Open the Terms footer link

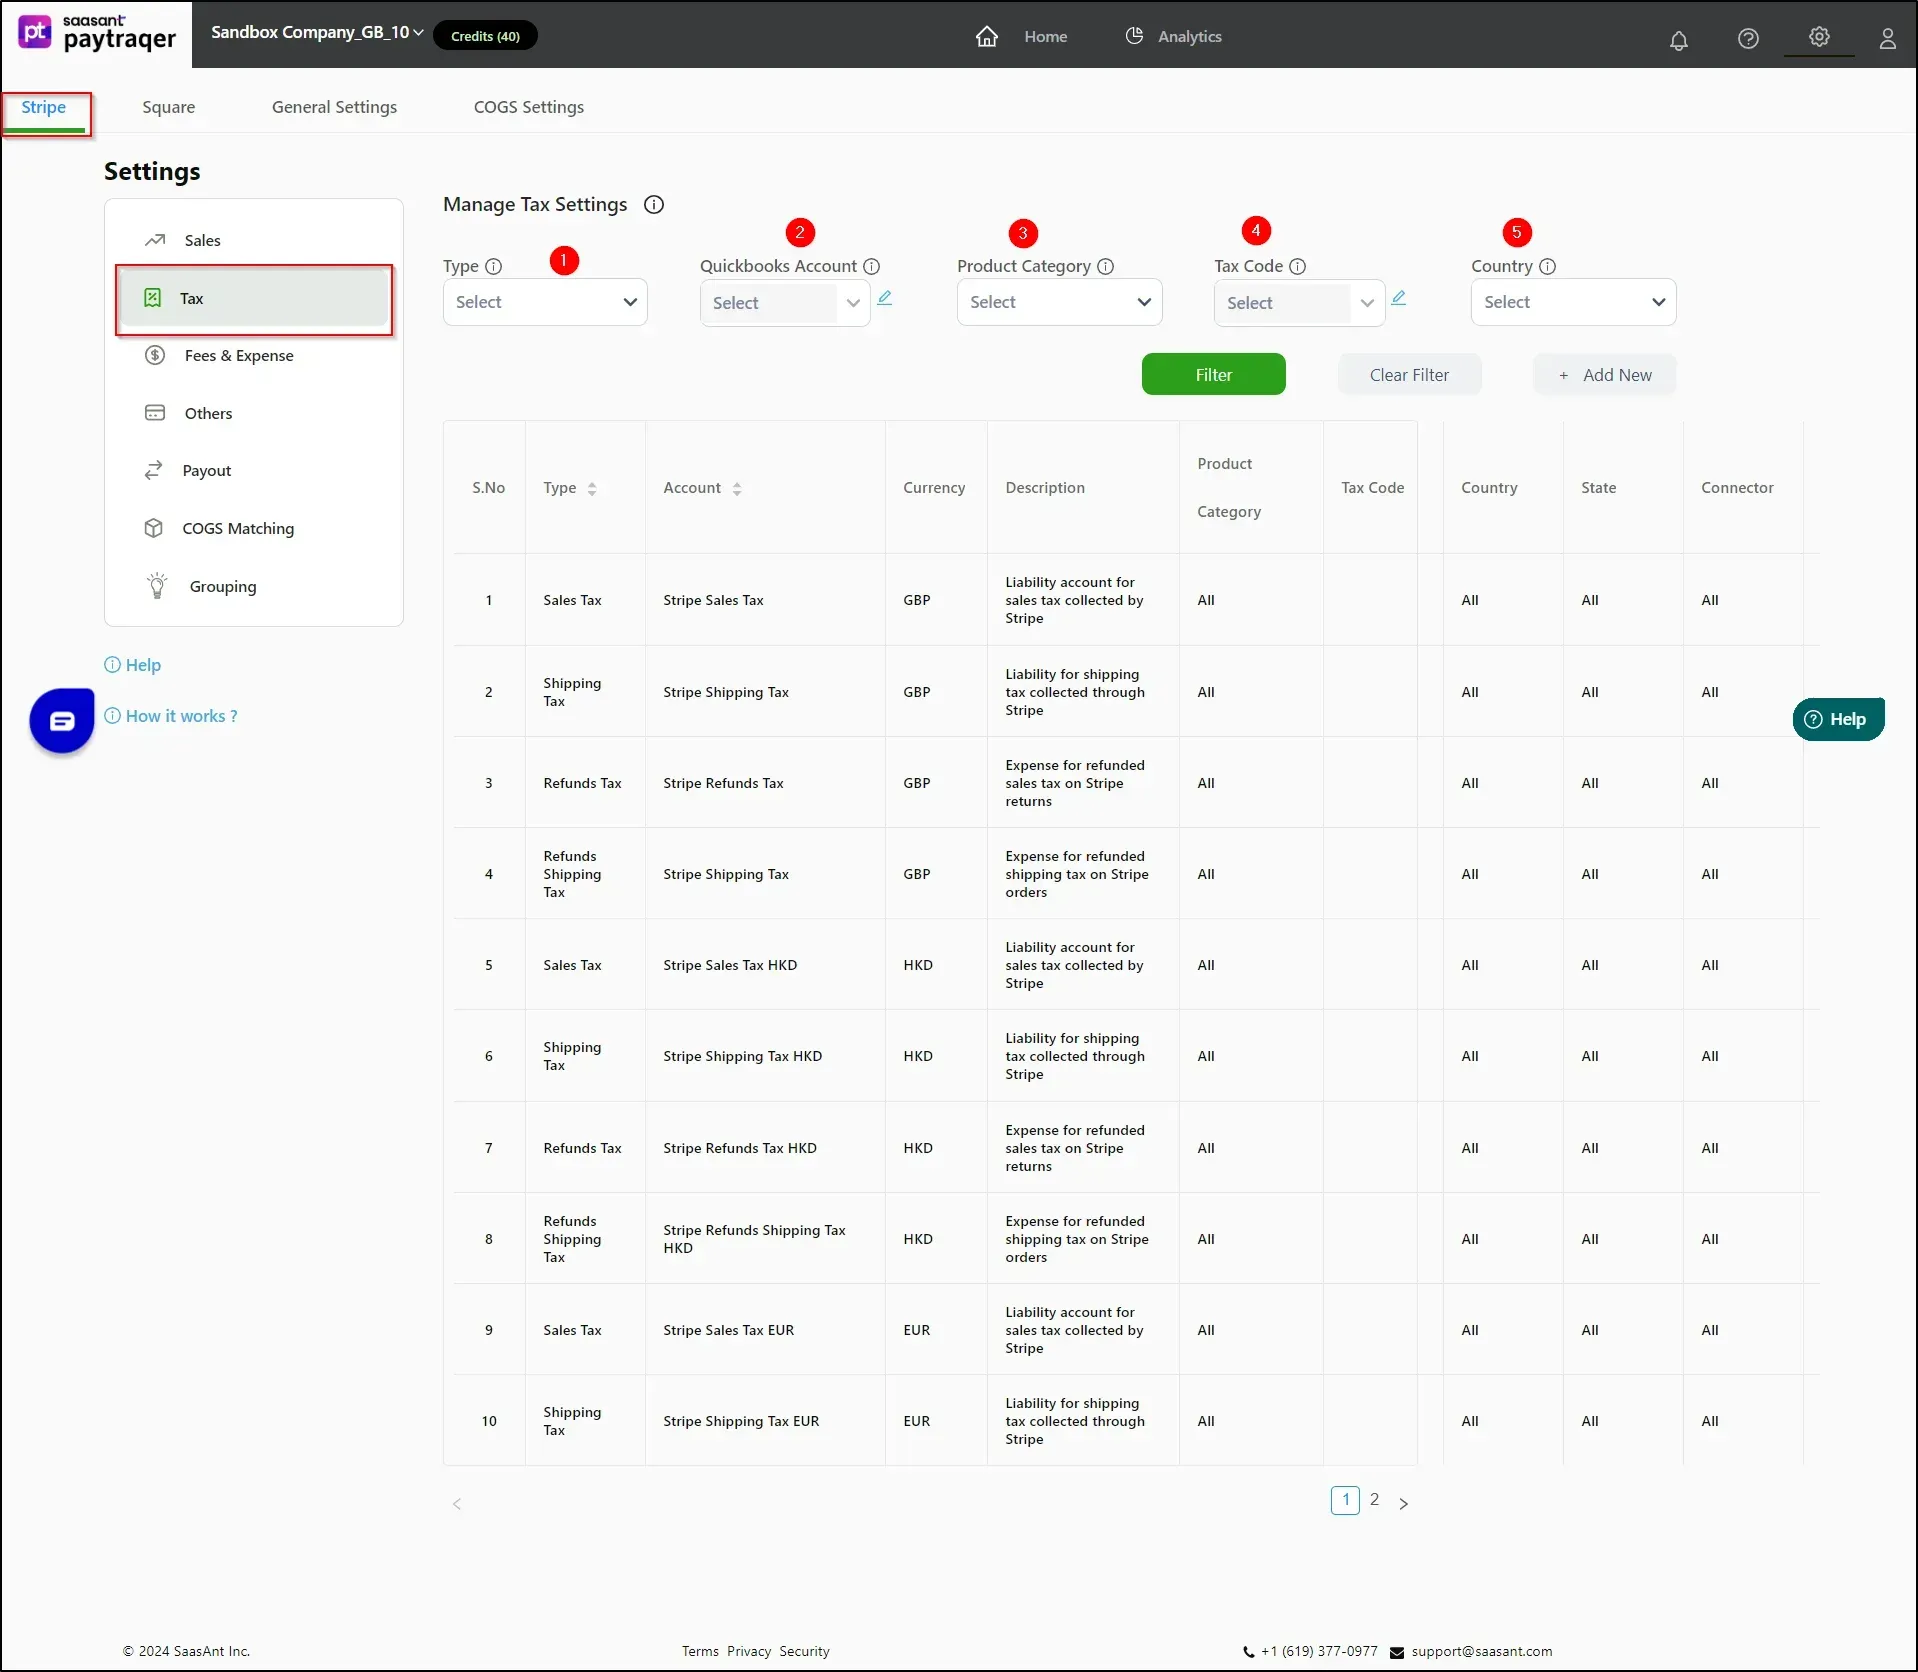point(700,1651)
